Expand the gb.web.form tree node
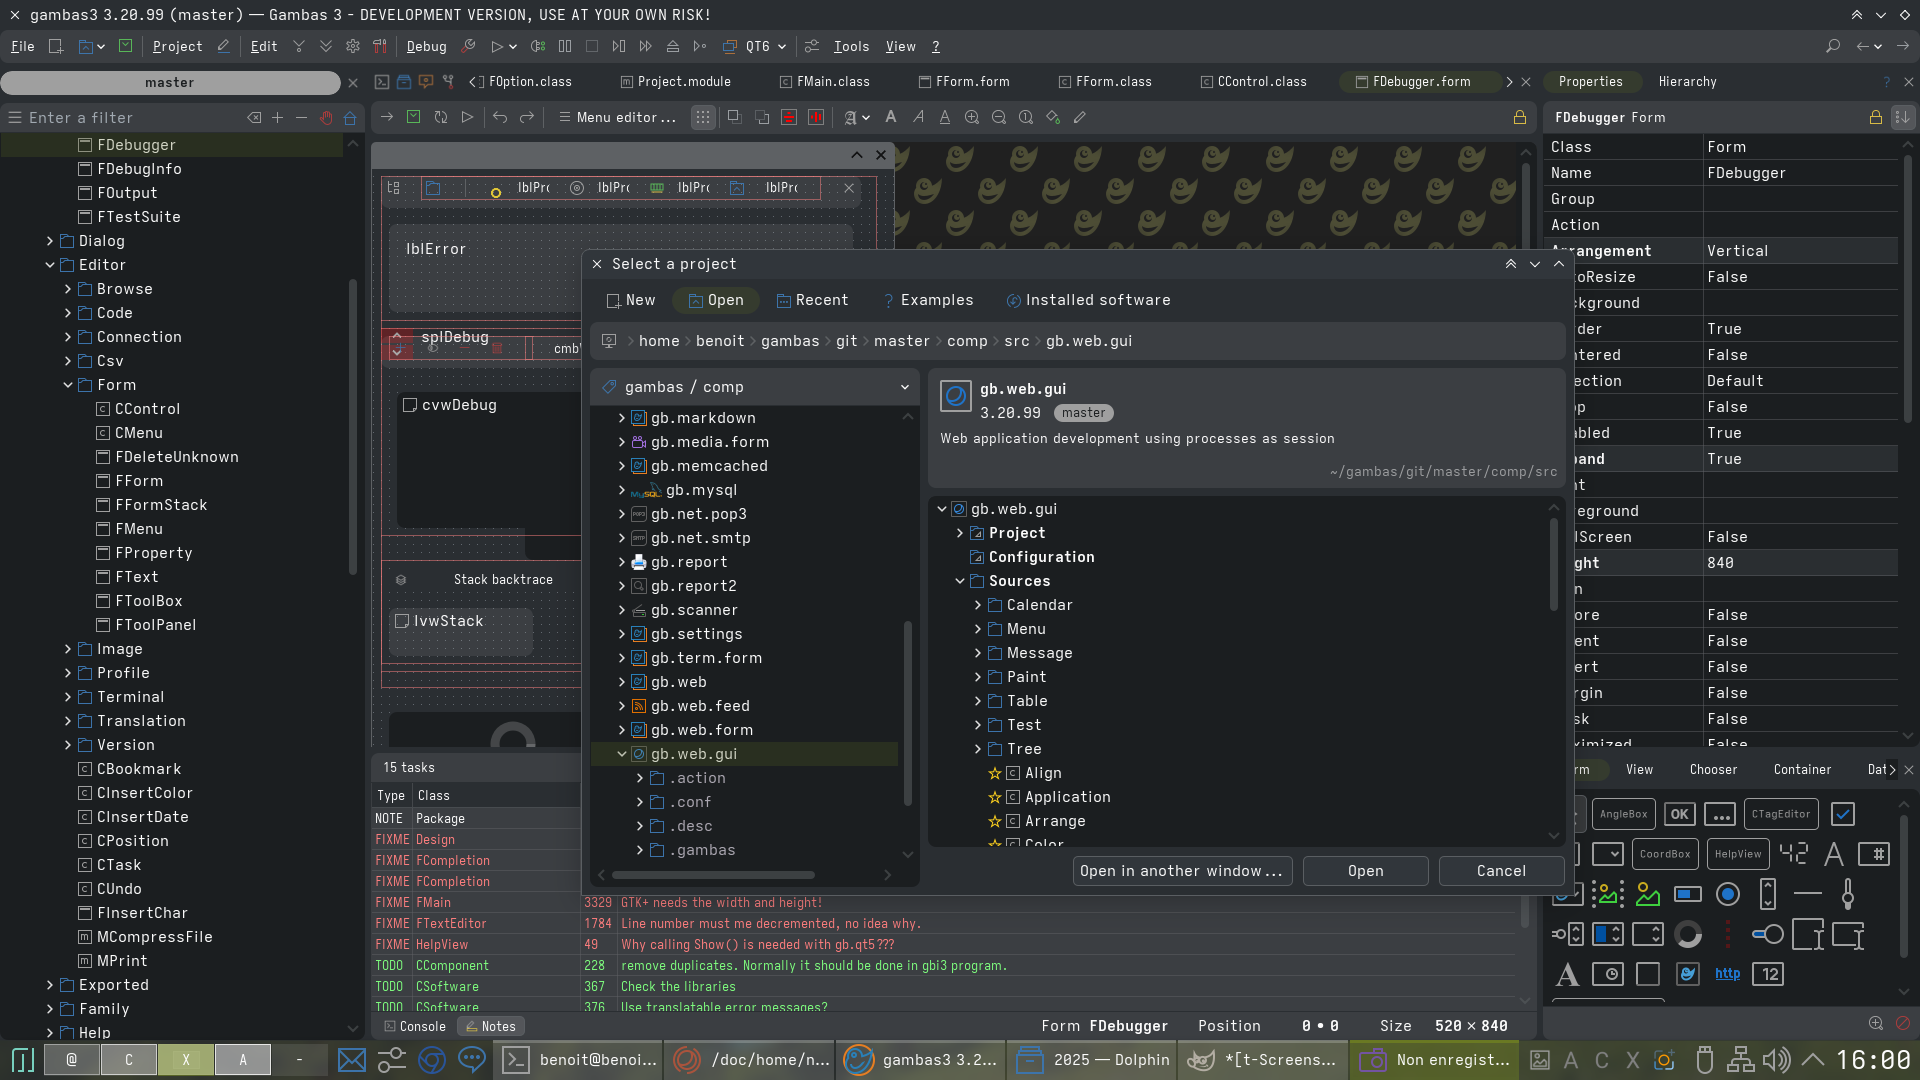 pos(622,730)
